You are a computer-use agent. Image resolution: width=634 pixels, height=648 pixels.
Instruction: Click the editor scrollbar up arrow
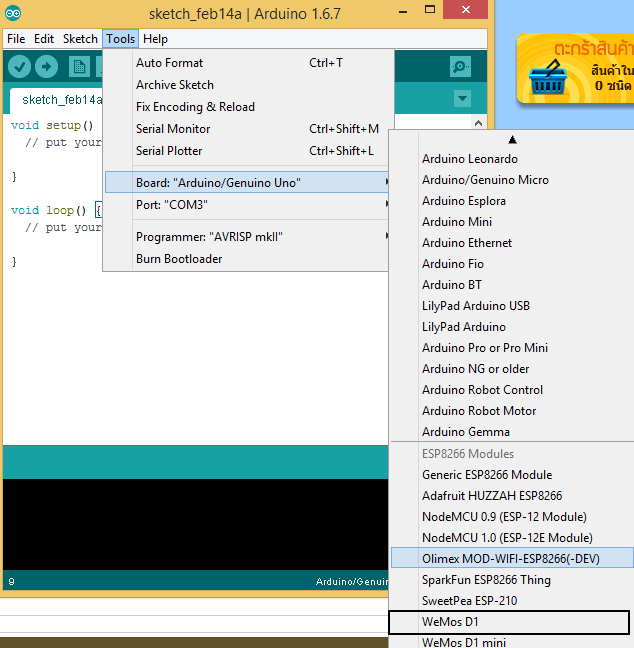click(478, 123)
